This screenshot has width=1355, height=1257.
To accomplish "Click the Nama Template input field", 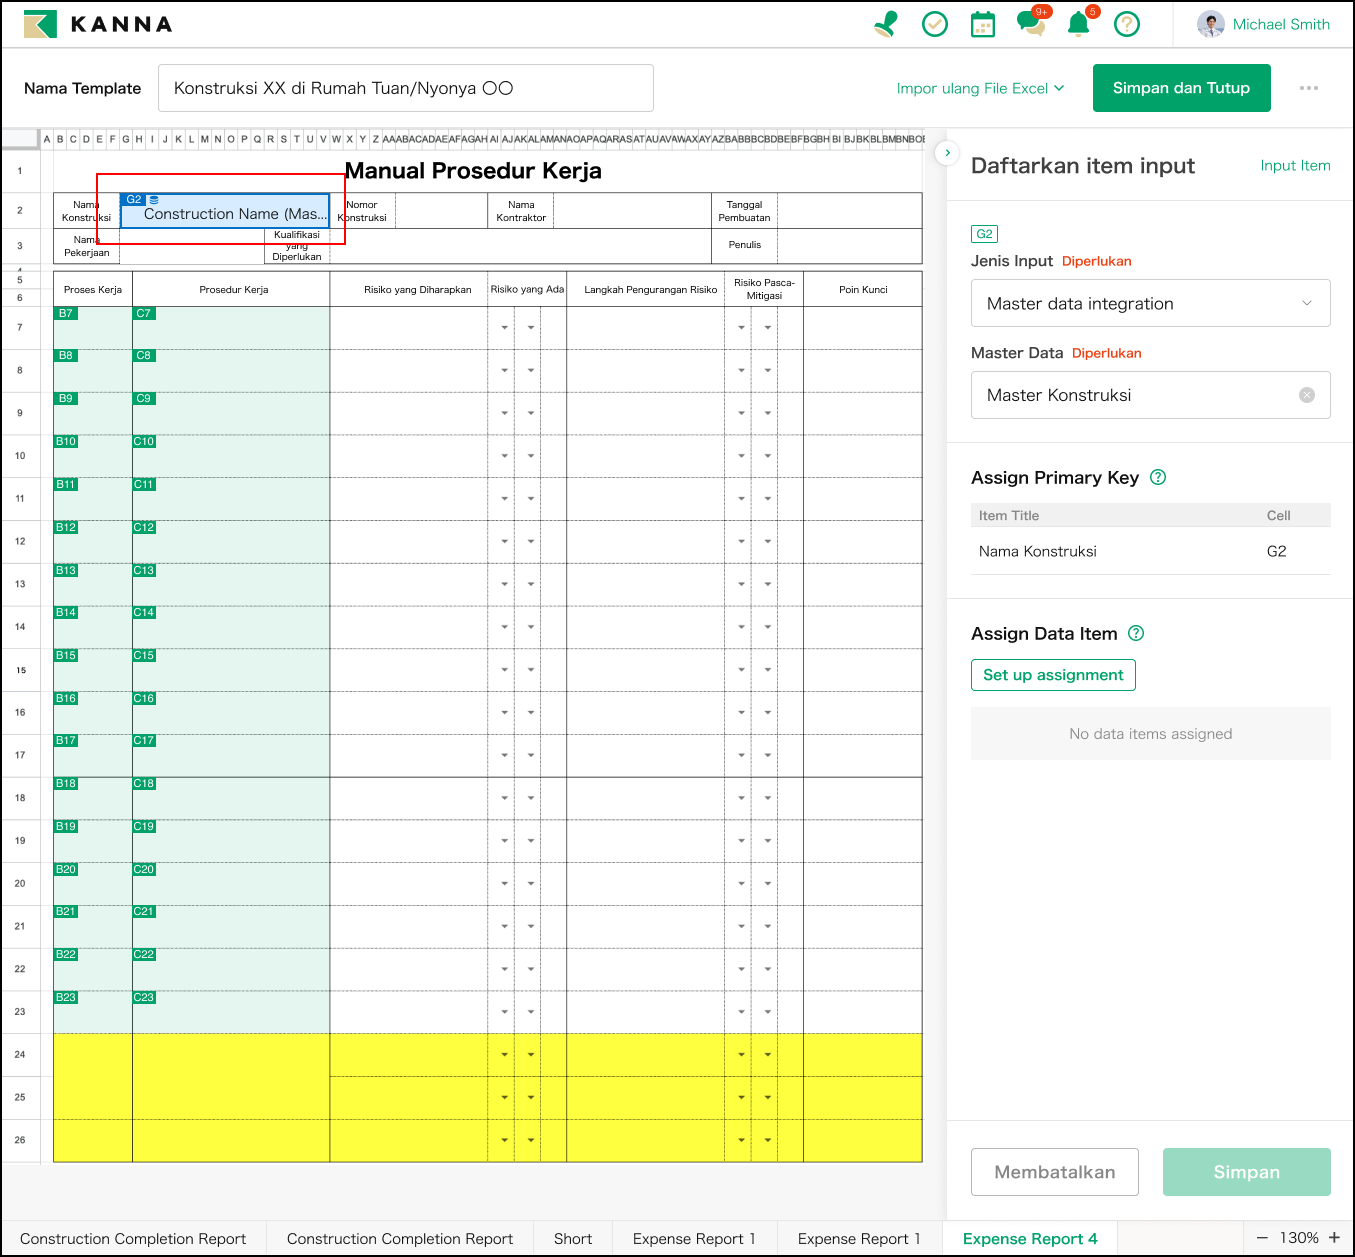I will pyautogui.click(x=405, y=88).
